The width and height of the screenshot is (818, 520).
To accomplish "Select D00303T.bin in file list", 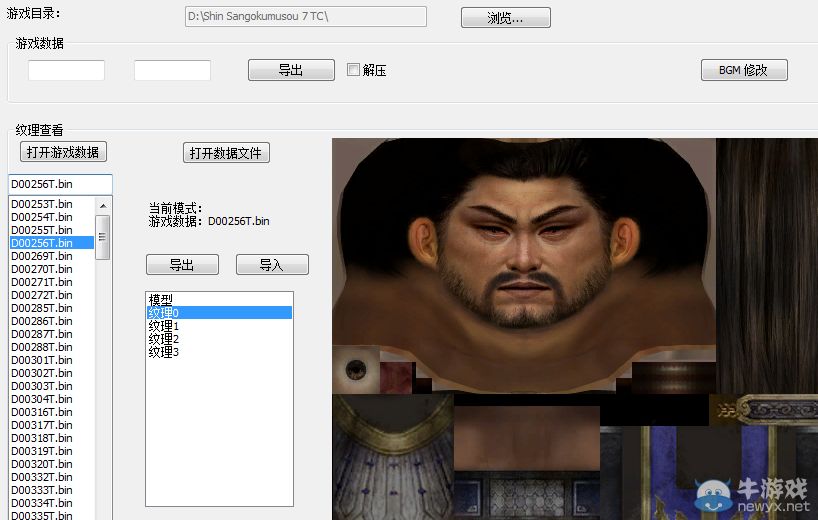I will [x=52, y=386].
